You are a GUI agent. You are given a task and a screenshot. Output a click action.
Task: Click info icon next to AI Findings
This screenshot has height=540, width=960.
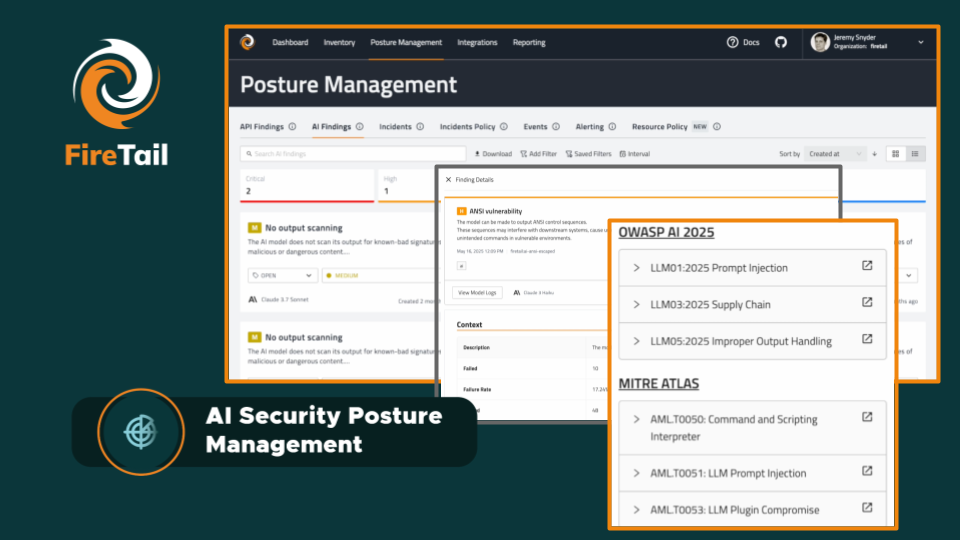click(x=359, y=127)
